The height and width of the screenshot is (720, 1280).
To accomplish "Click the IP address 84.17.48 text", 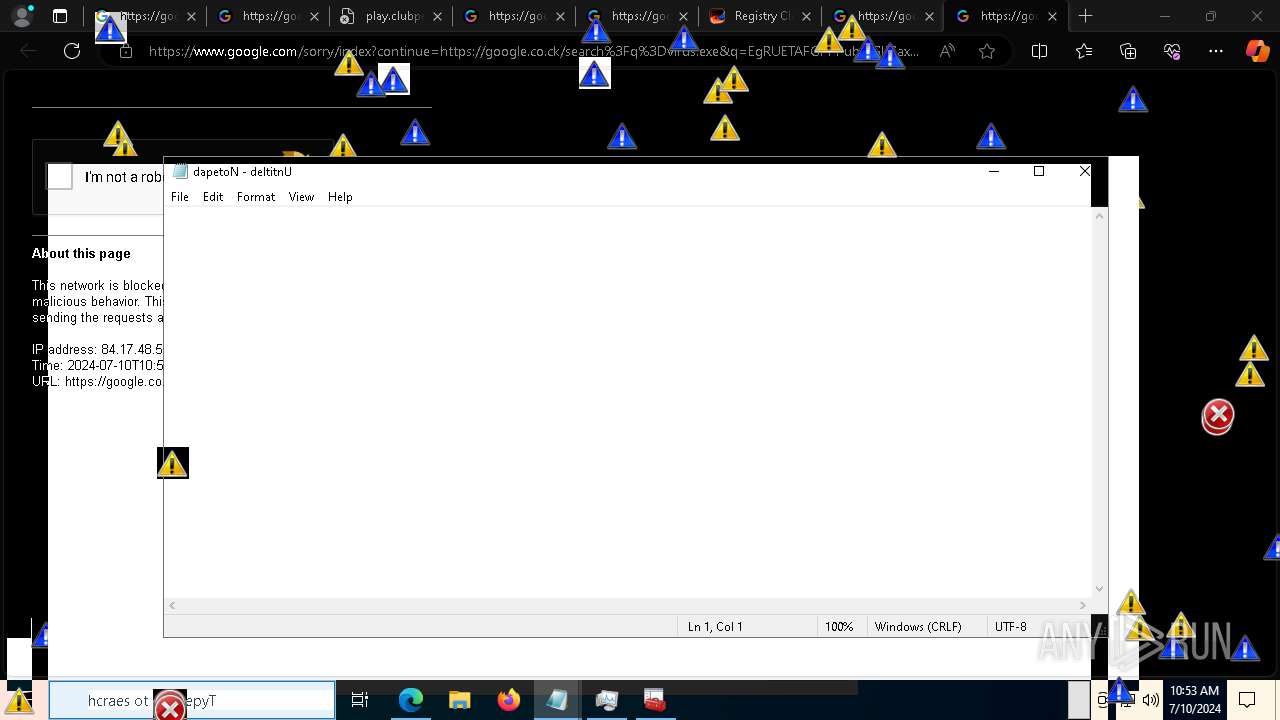I will pos(97,350).
